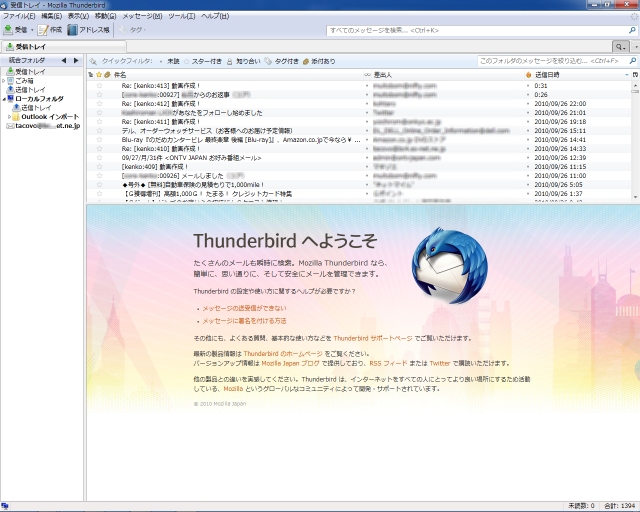Screen dimensions: 640x512
Task: Select the 受信トレイ tab
Action: tap(63, 47)
